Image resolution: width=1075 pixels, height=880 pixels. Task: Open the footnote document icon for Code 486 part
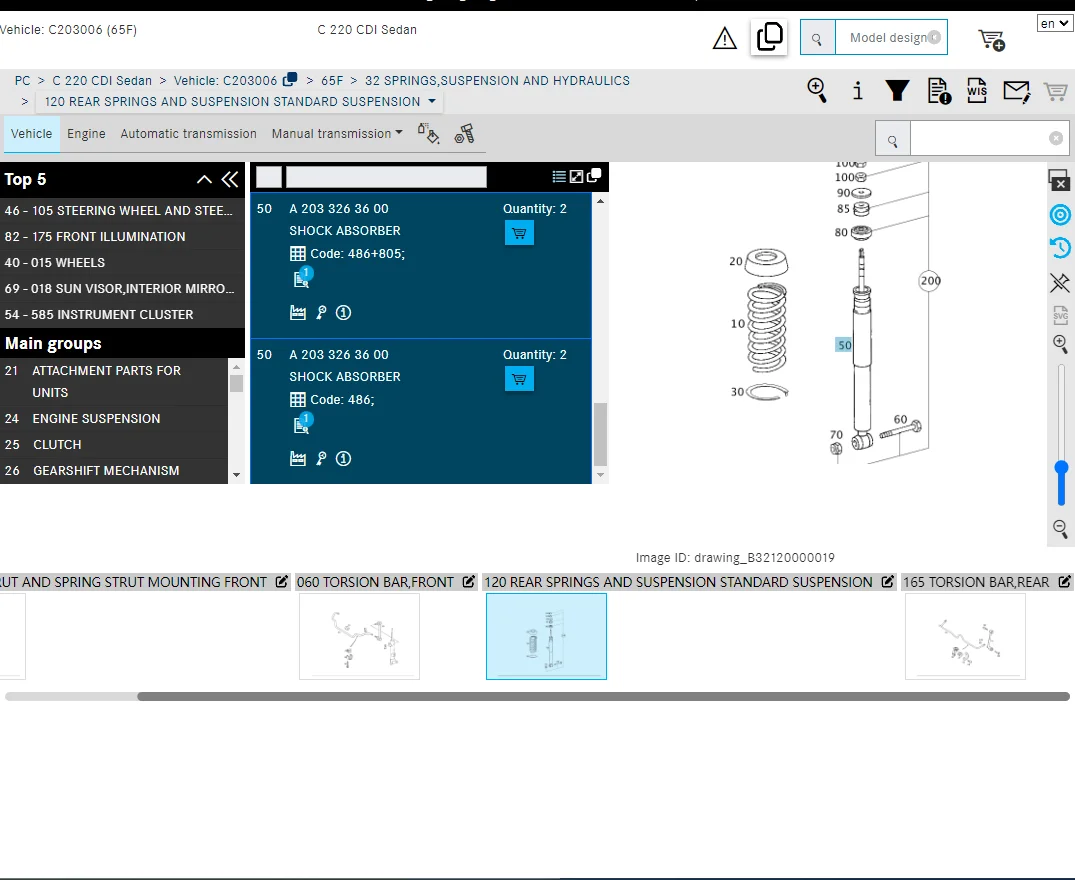point(302,424)
